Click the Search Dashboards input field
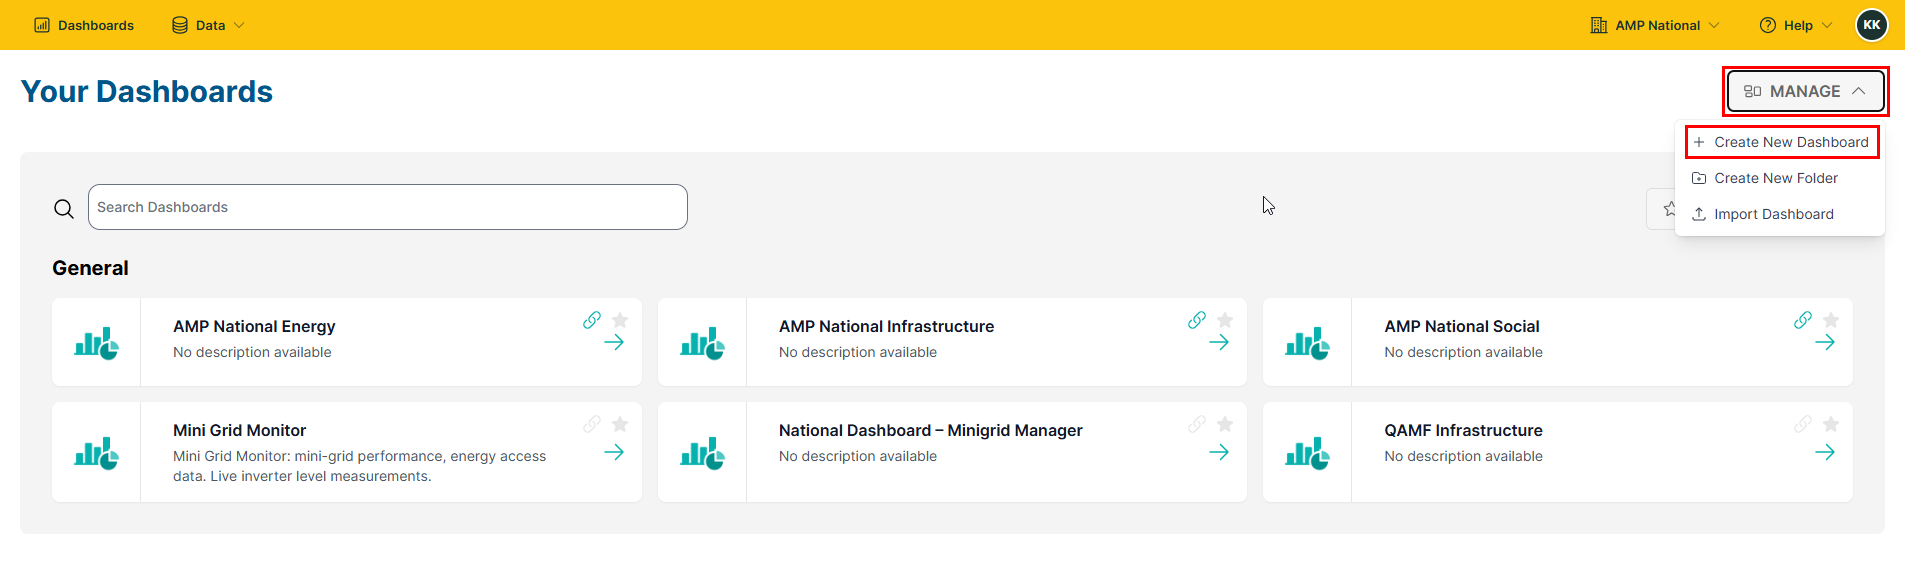 (388, 207)
